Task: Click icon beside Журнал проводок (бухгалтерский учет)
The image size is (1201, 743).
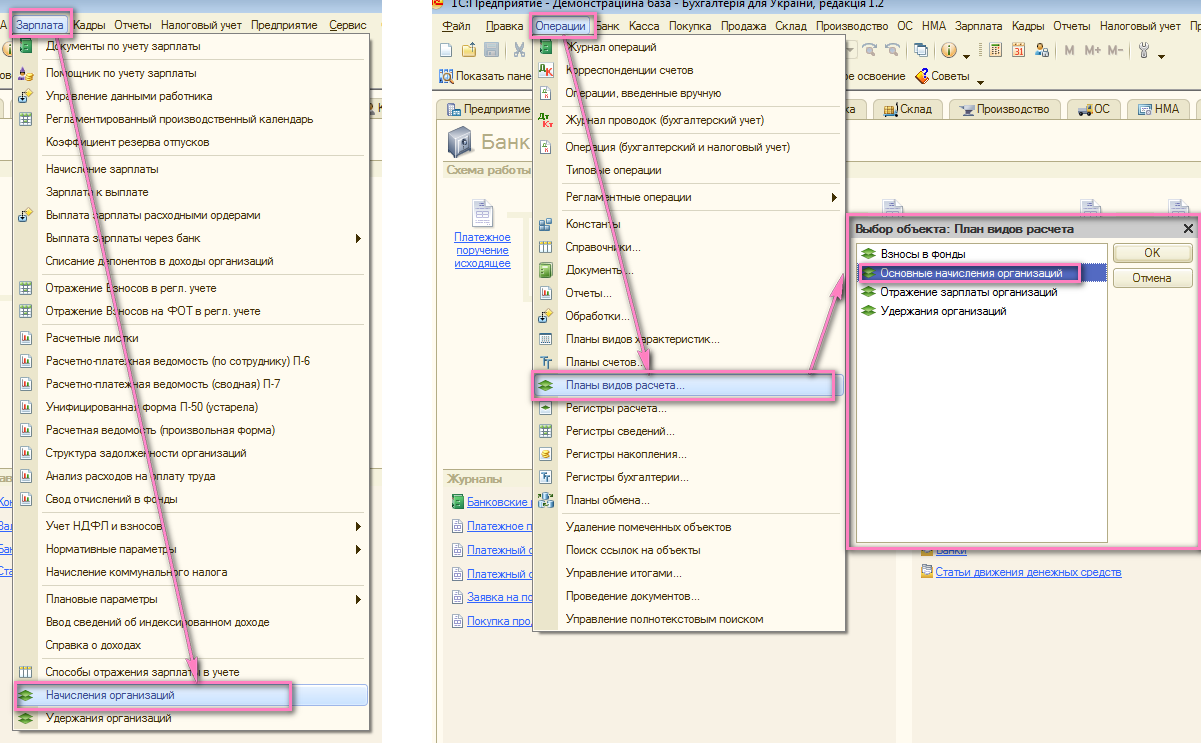Action: pos(546,120)
